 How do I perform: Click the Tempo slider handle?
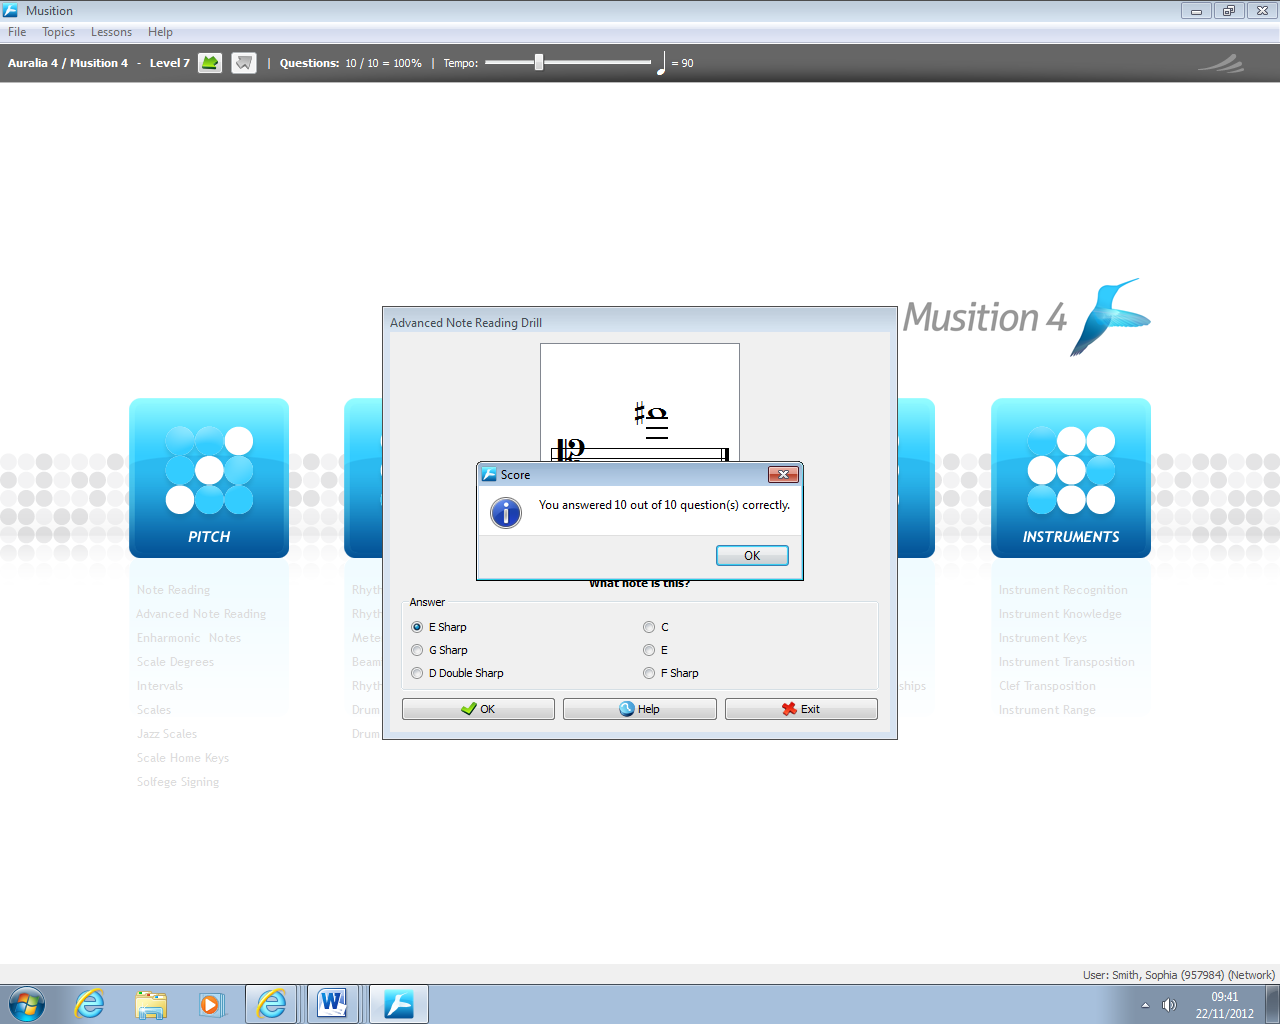539,62
